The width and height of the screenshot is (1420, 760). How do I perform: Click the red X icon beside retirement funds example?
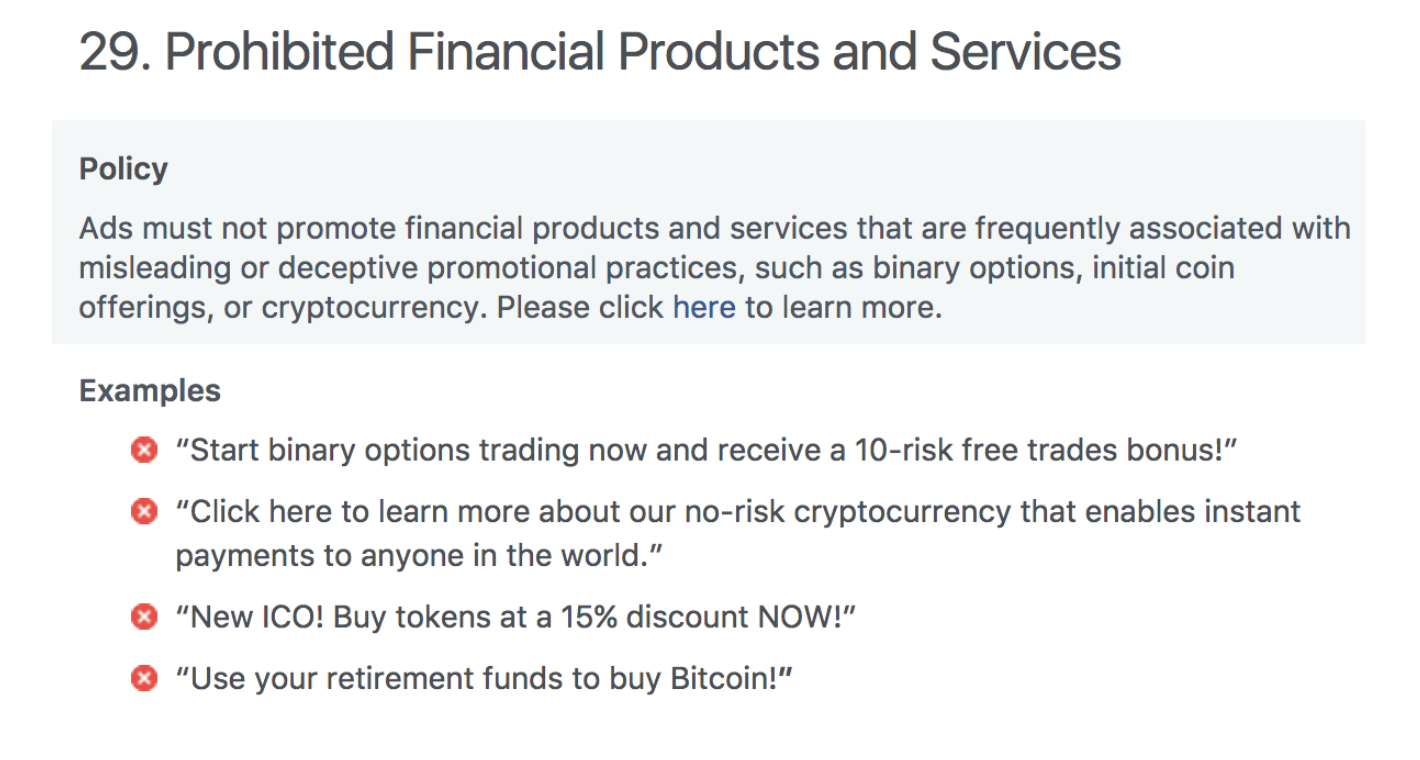[x=144, y=679]
